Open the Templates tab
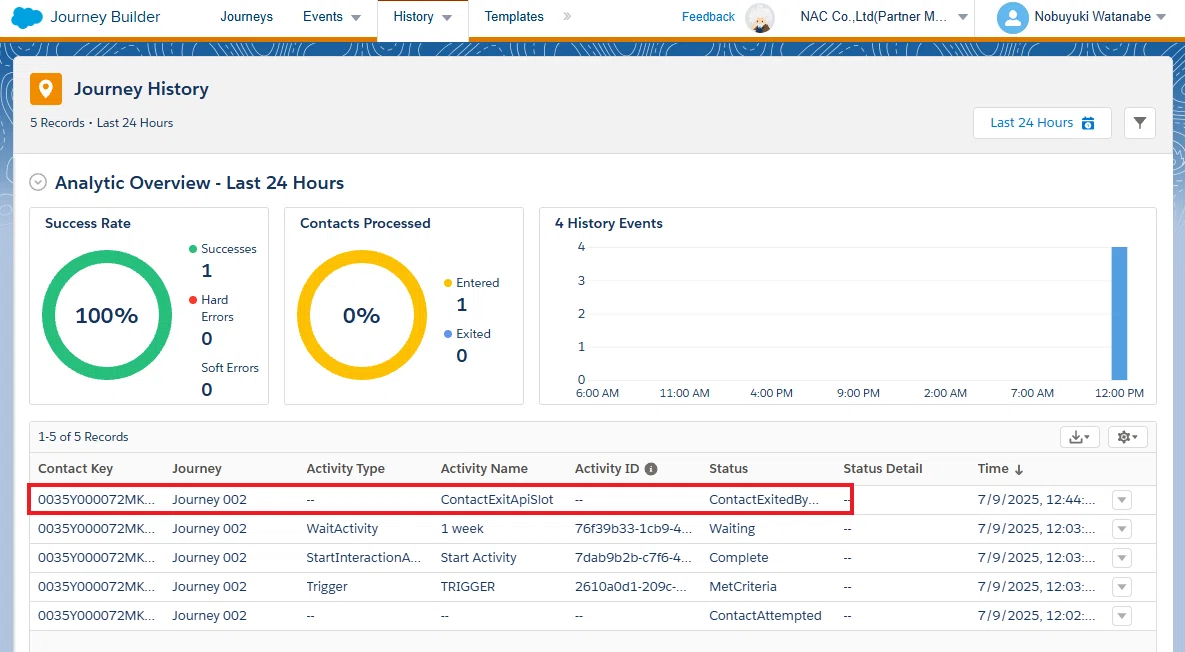Screen dimensions: 1185x652 [514, 17]
